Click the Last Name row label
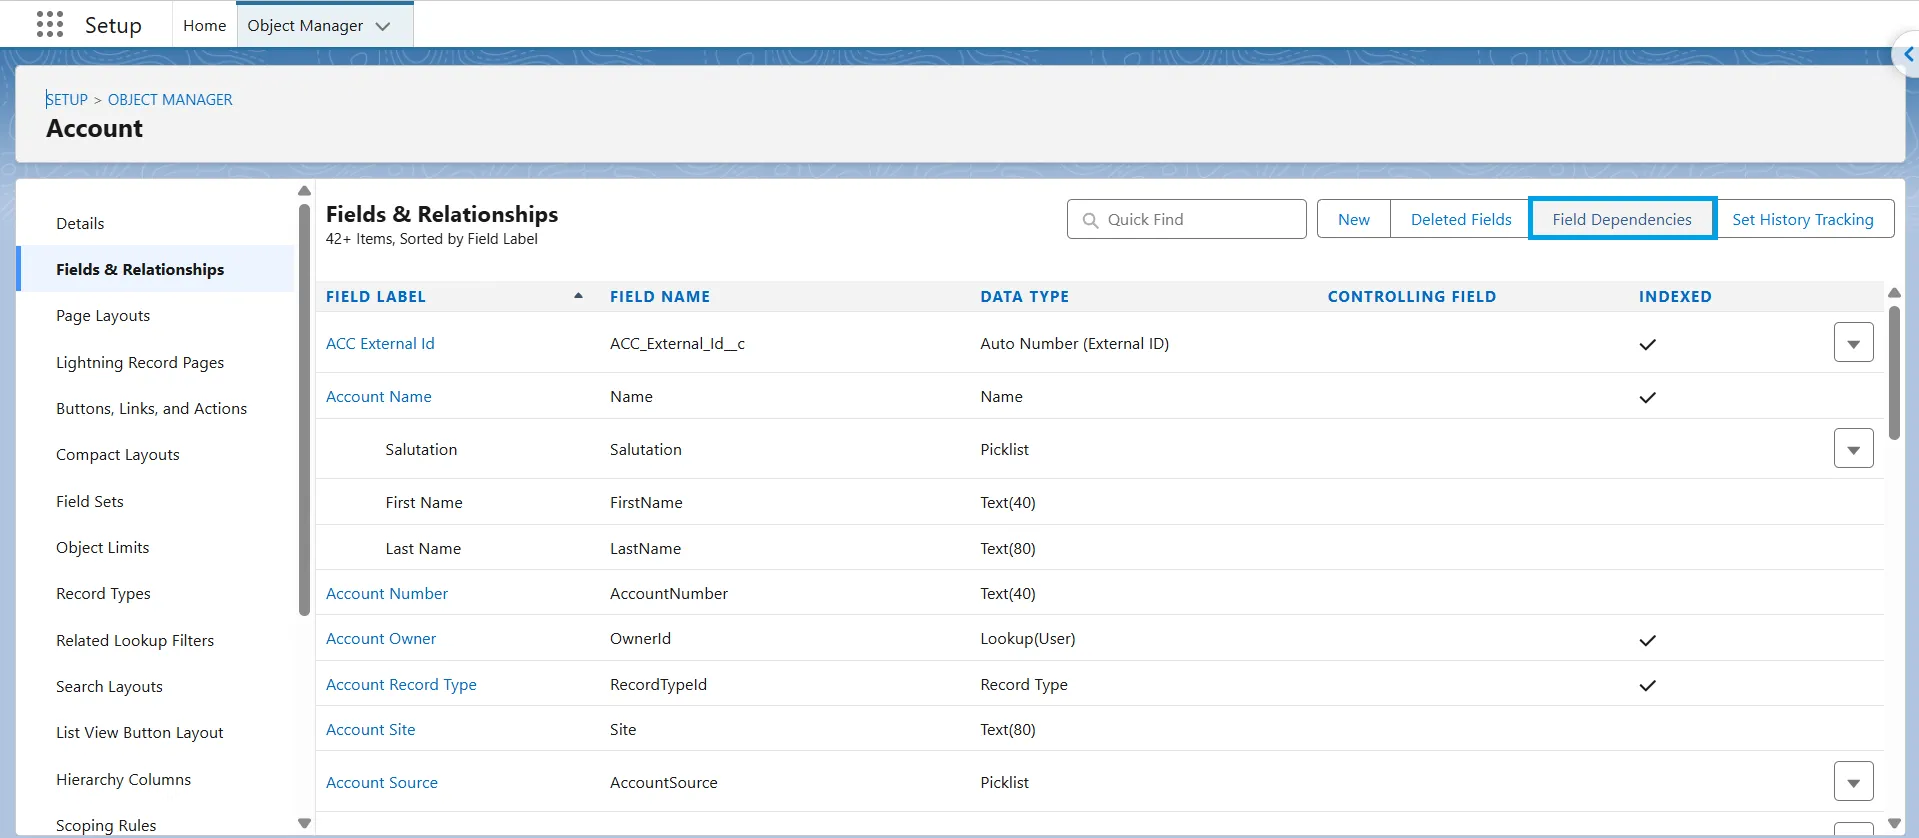 (423, 548)
